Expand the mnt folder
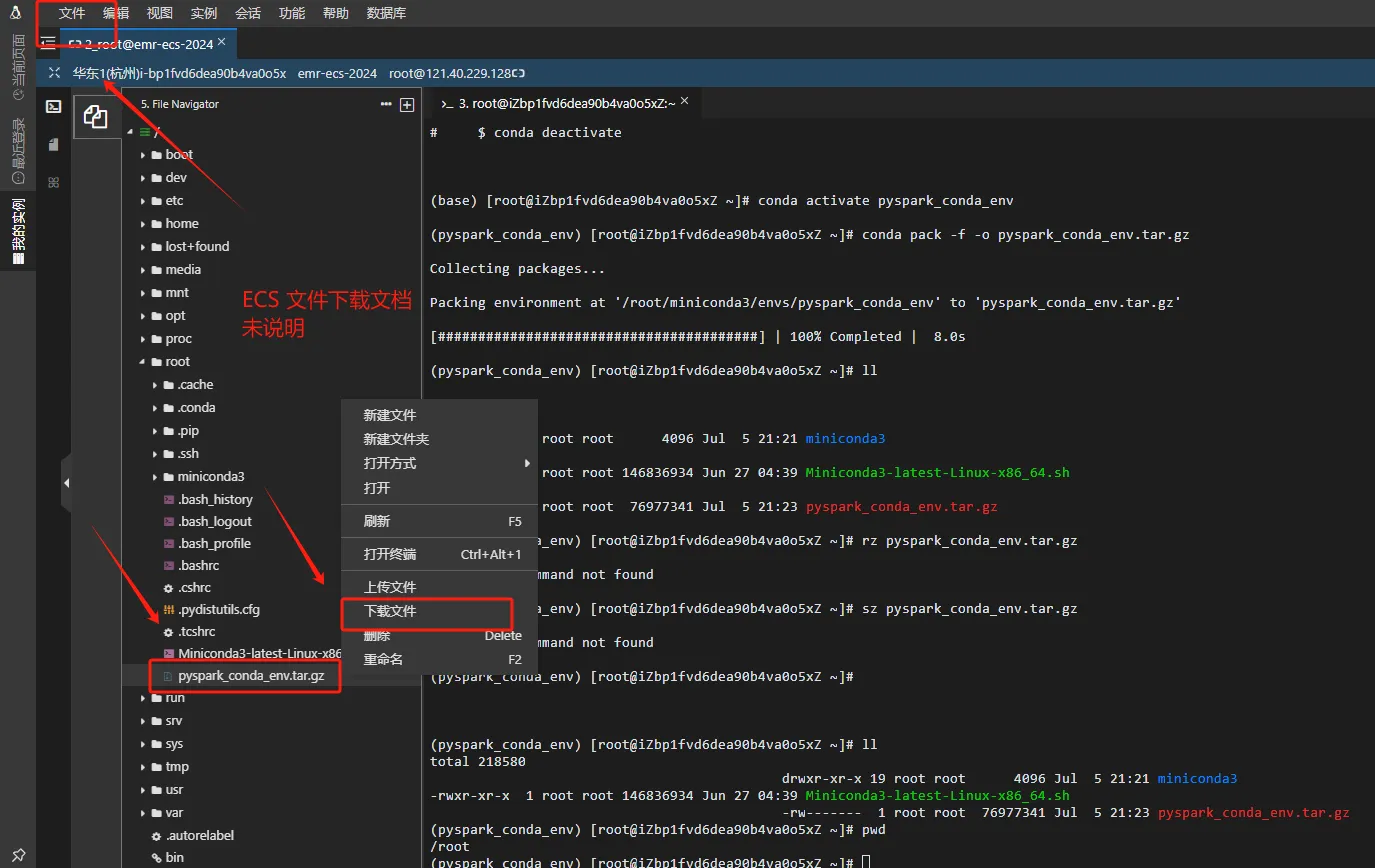 point(143,293)
